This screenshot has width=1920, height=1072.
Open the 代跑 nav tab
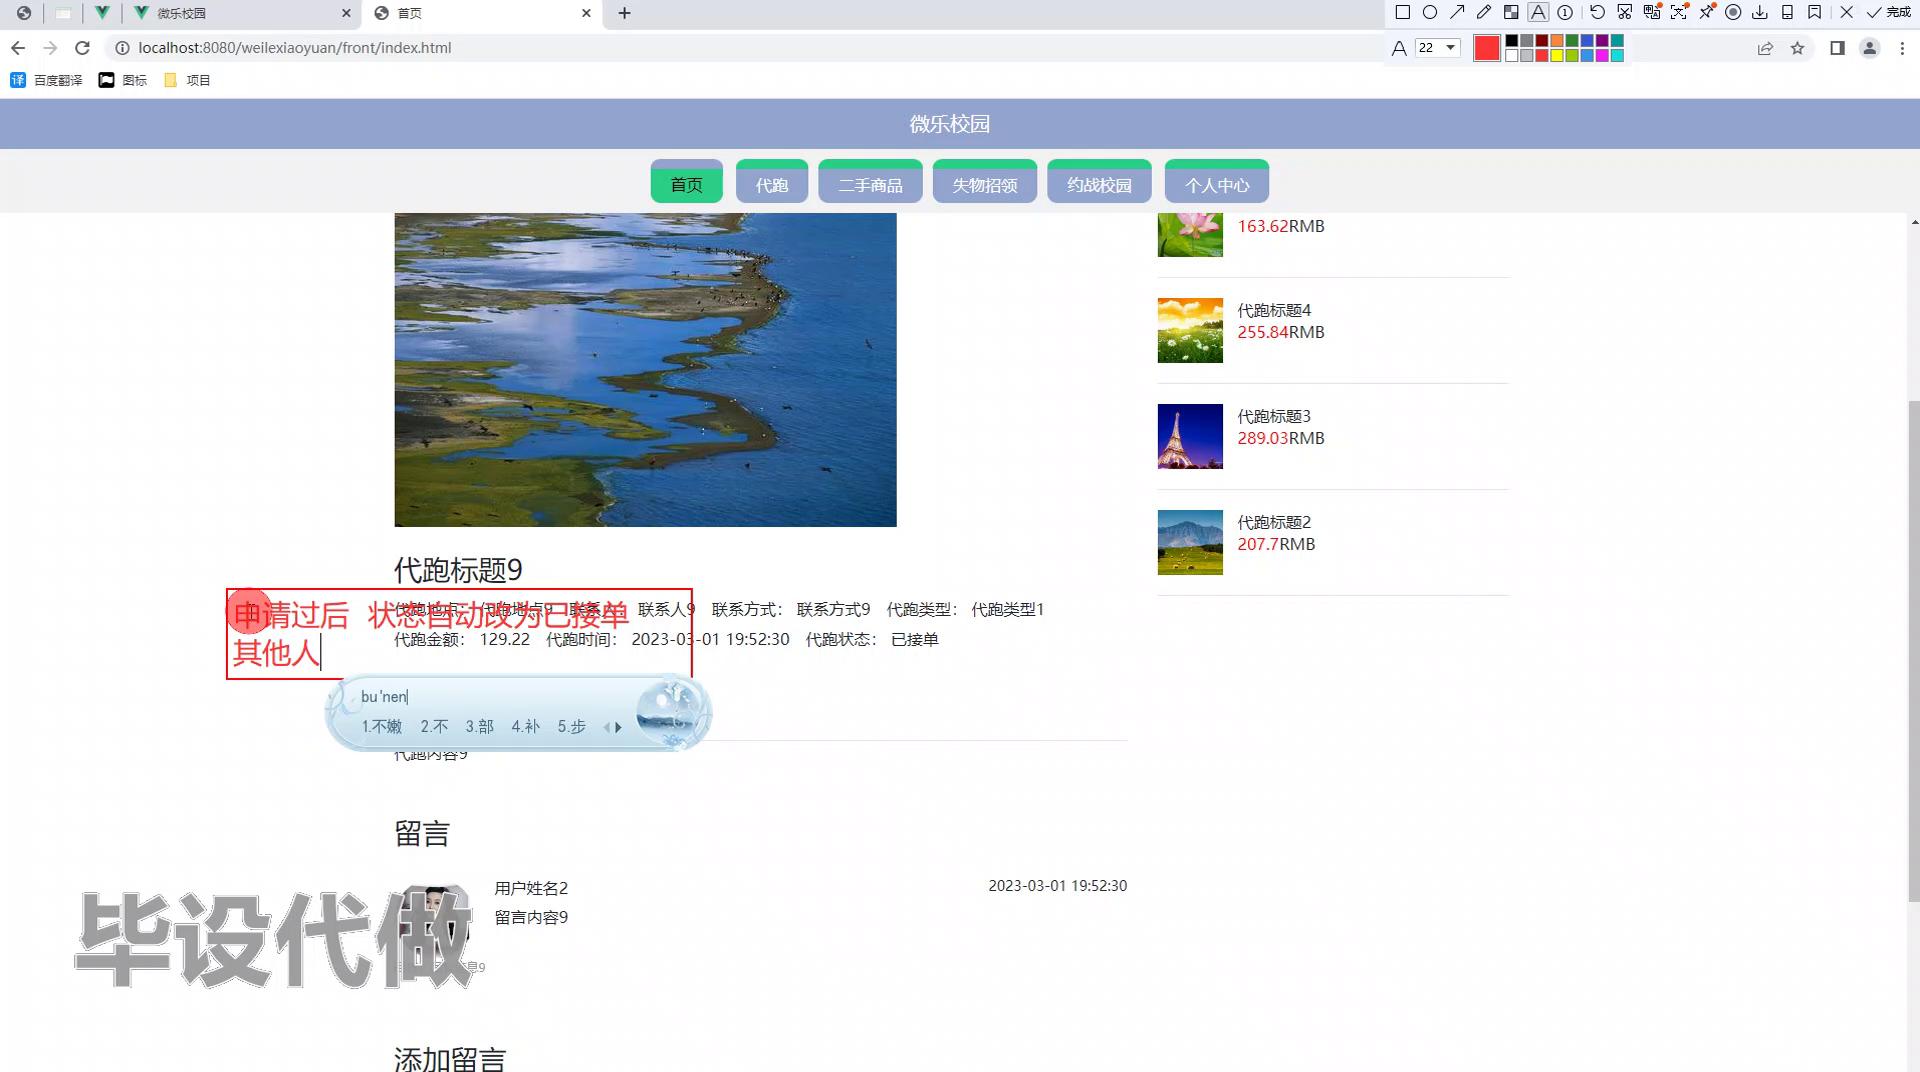click(x=771, y=182)
